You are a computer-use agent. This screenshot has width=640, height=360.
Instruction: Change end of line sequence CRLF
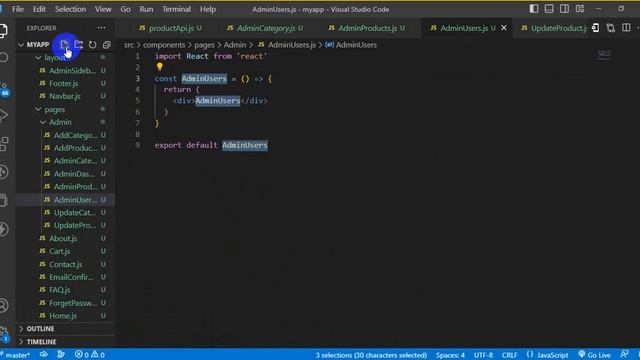coord(509,355)
